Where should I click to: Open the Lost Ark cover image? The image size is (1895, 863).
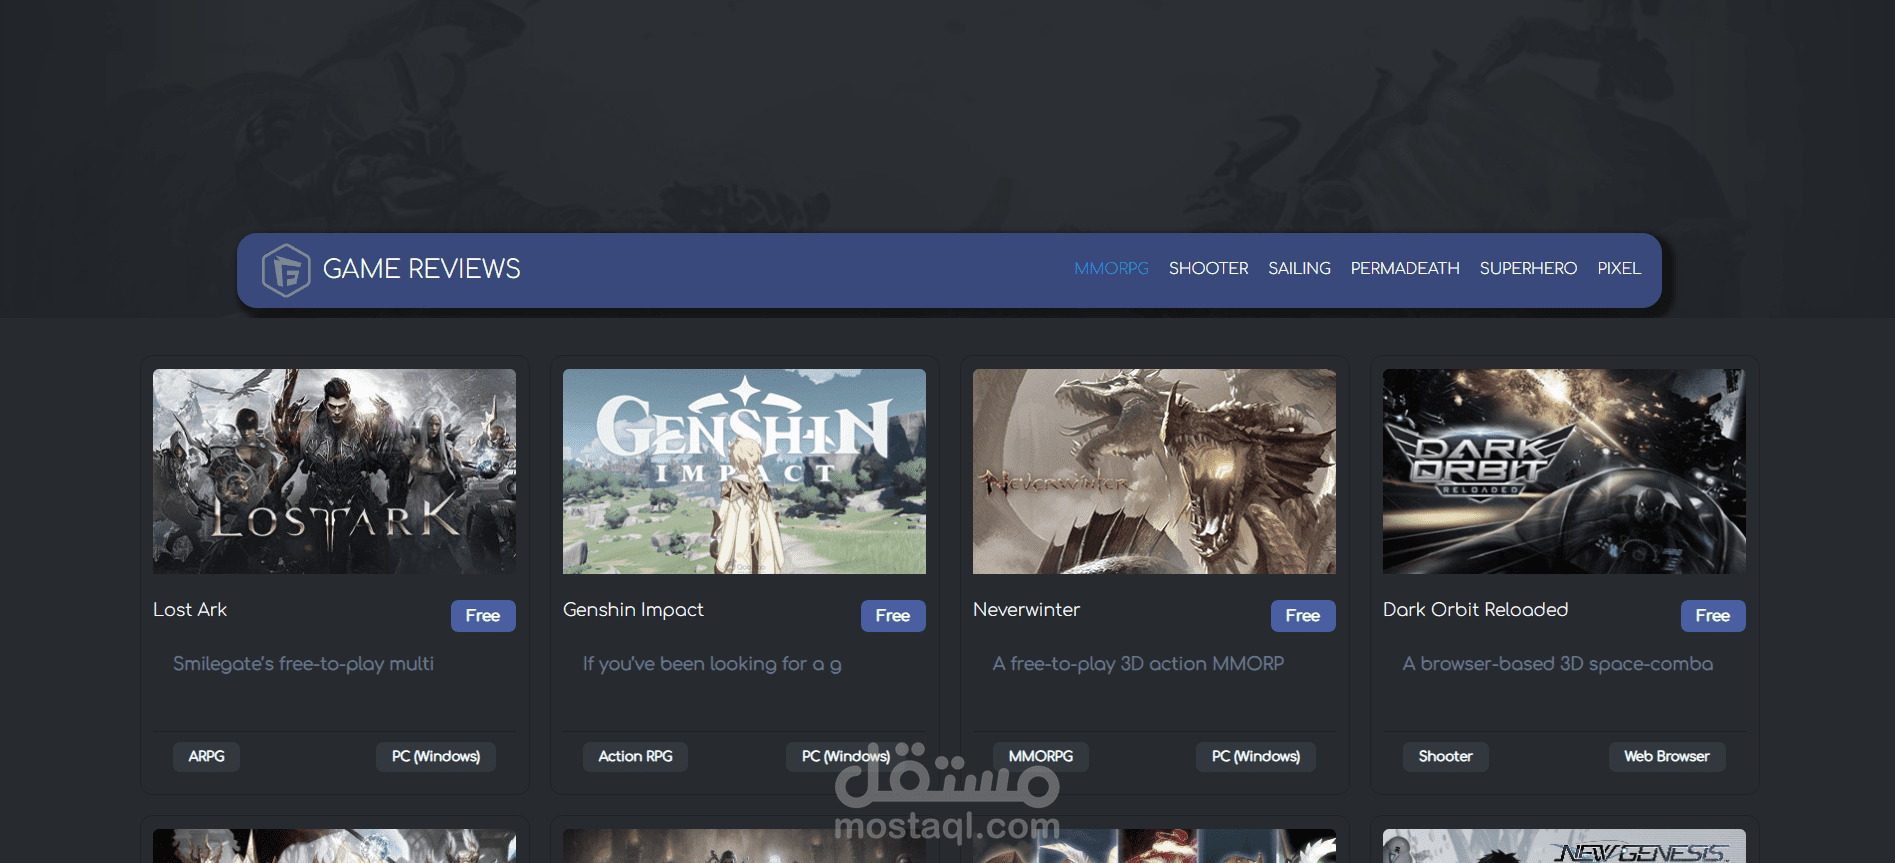334,471
